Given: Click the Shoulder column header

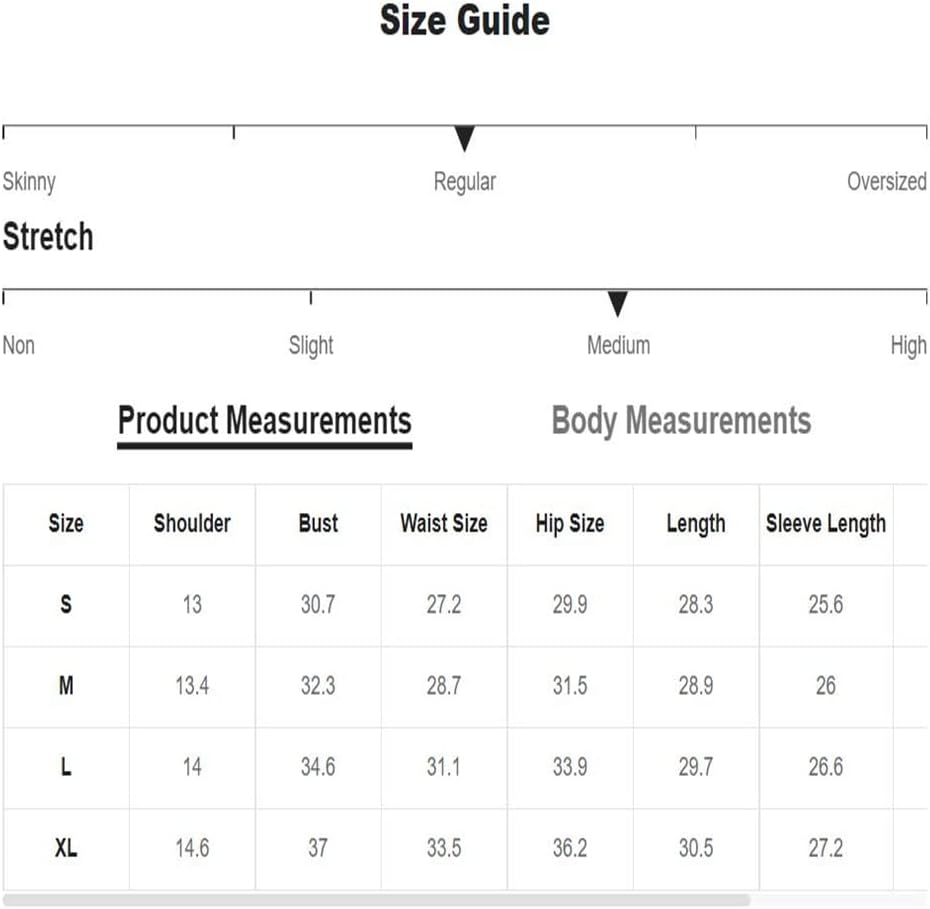Looking at the screenshot, I should pos(192,523).
